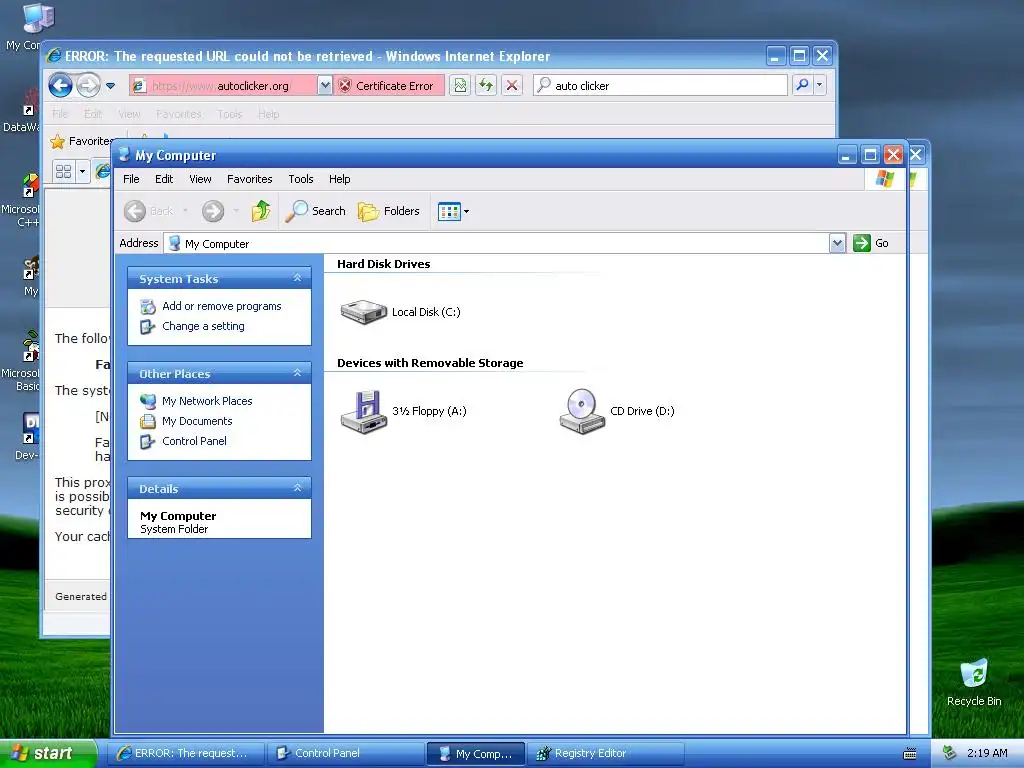The width and height of the screenshot is (1024, 768).
Task: Open Control Panel link in sidebar
Action: point(195,441)
